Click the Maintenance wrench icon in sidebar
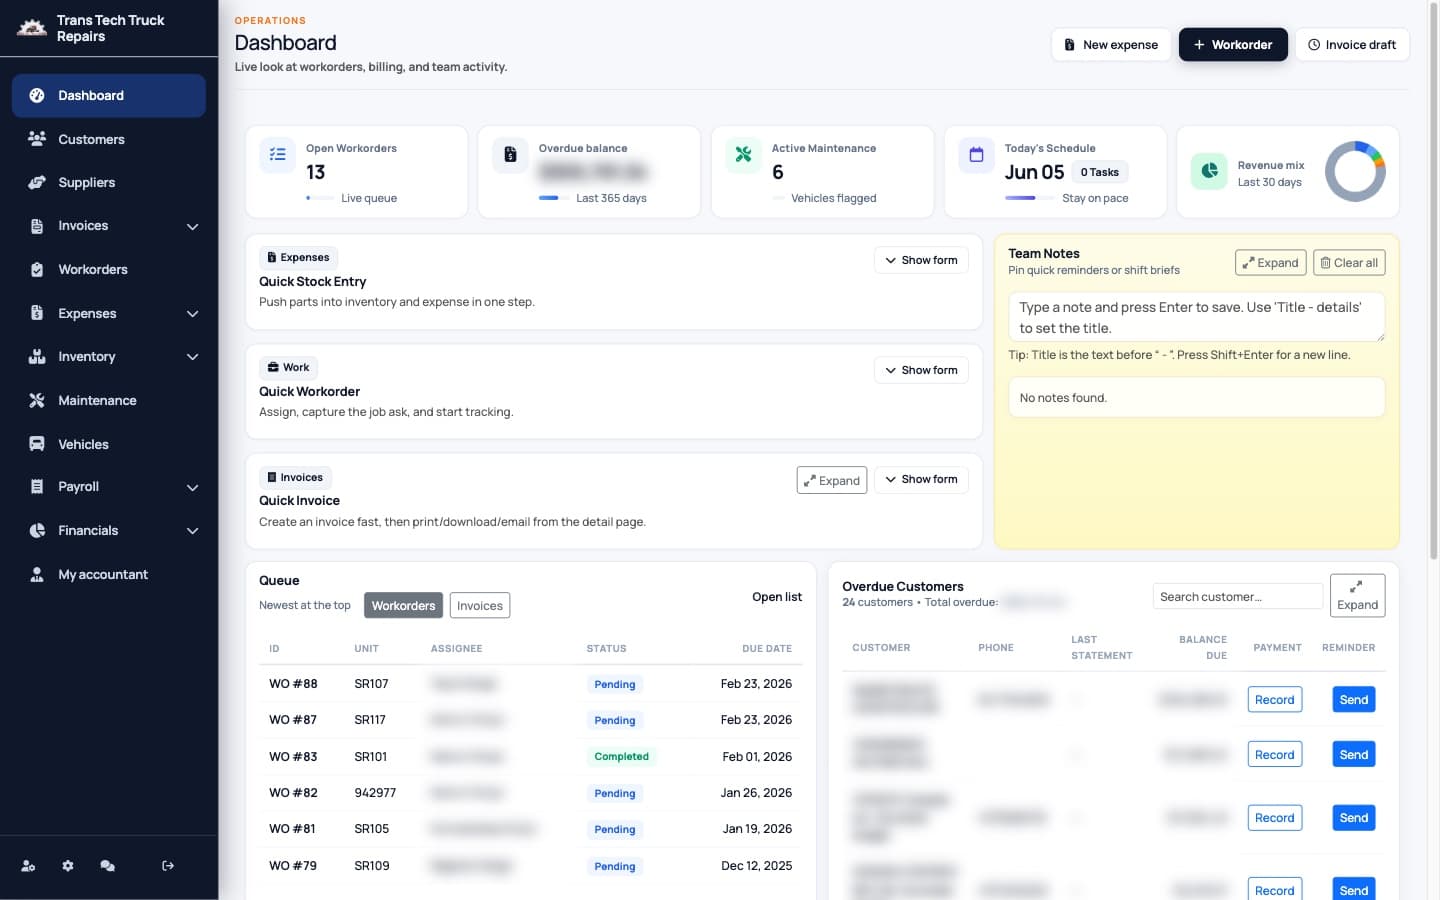The height and width of the screenshot is (900, 1440). coord(37,400)
